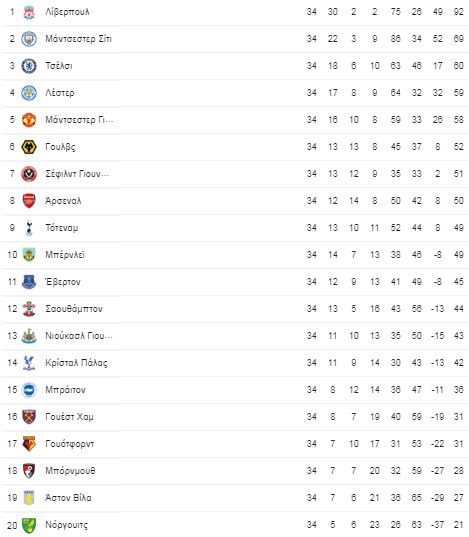469x537 pixels.
Task: Click the Manchester City club crest
Action: (29, 39)
